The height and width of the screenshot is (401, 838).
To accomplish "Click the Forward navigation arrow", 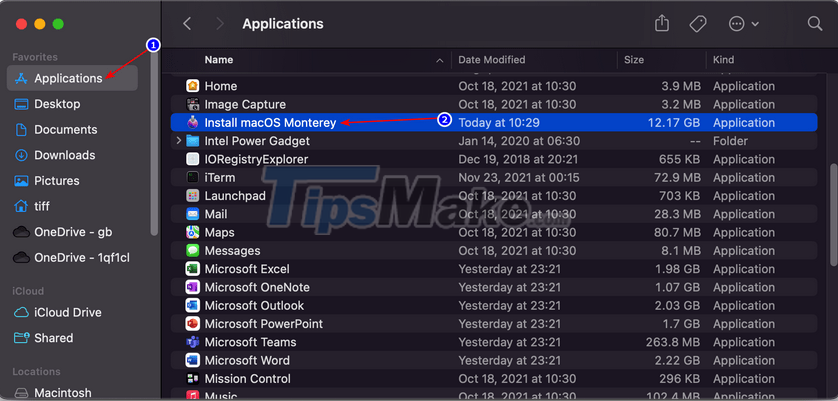I will click(x=219, y=24).
